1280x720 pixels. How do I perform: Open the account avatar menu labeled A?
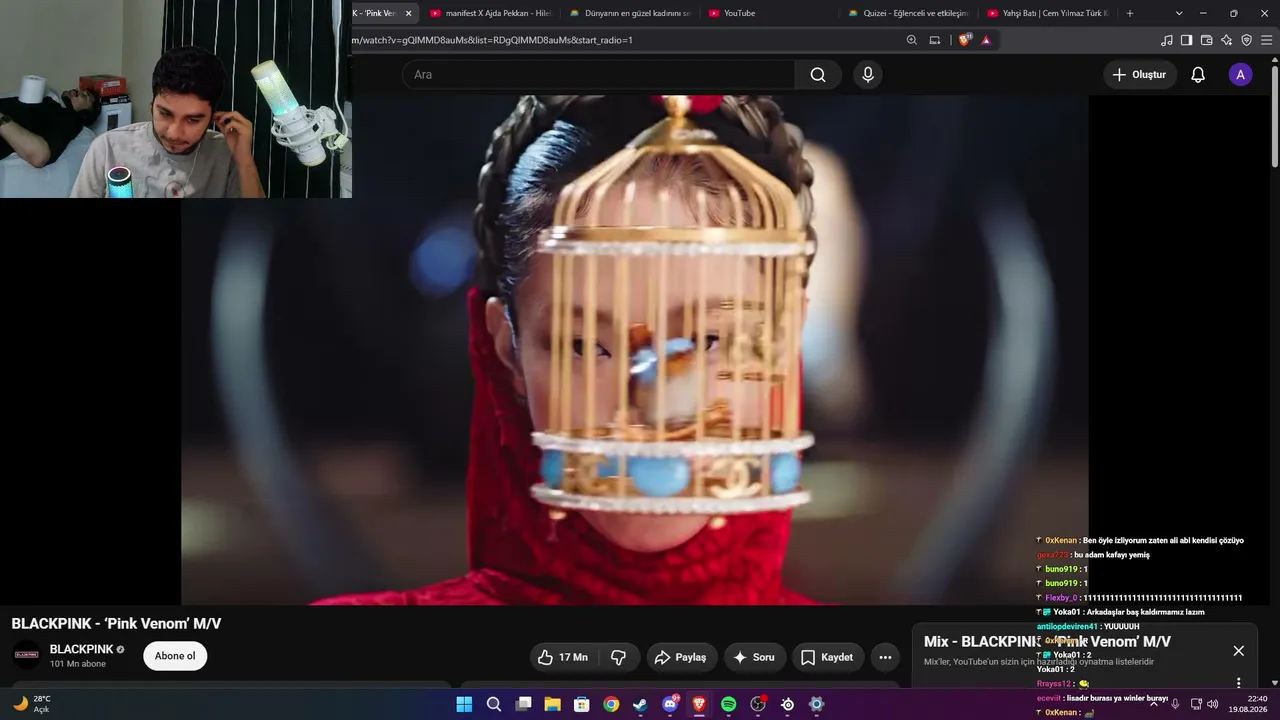[1240, 75]
